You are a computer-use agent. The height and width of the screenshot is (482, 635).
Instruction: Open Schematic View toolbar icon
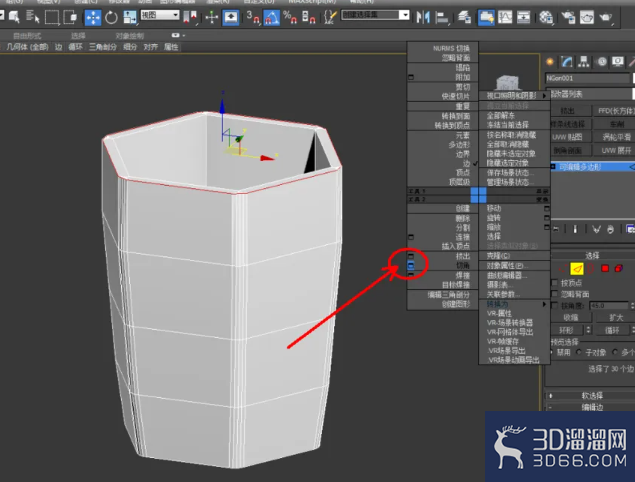click(524, 17)
